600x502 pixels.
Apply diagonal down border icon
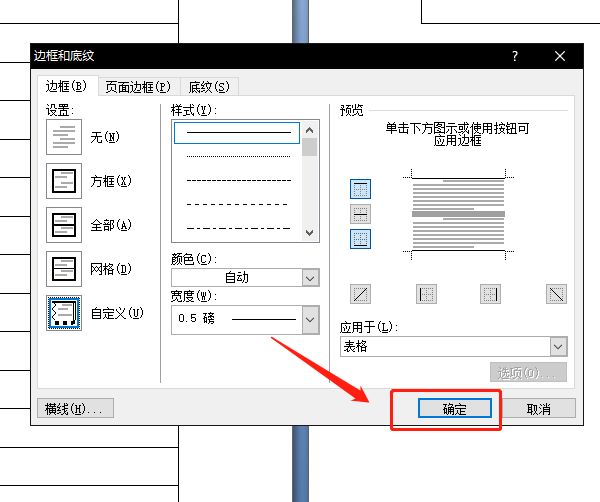point(556,294)
